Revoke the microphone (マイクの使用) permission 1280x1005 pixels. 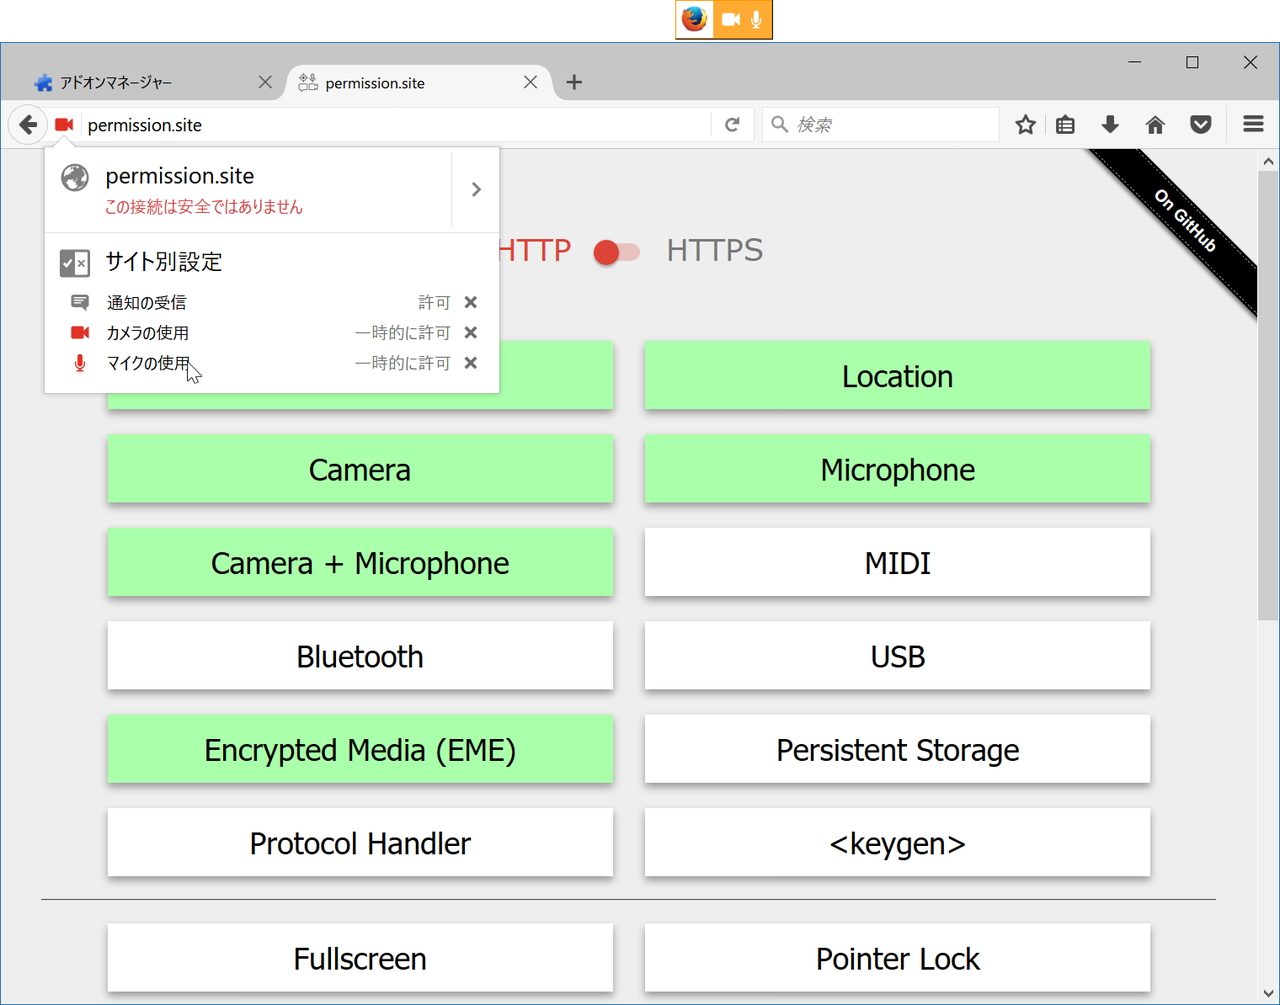pos(471,363)
